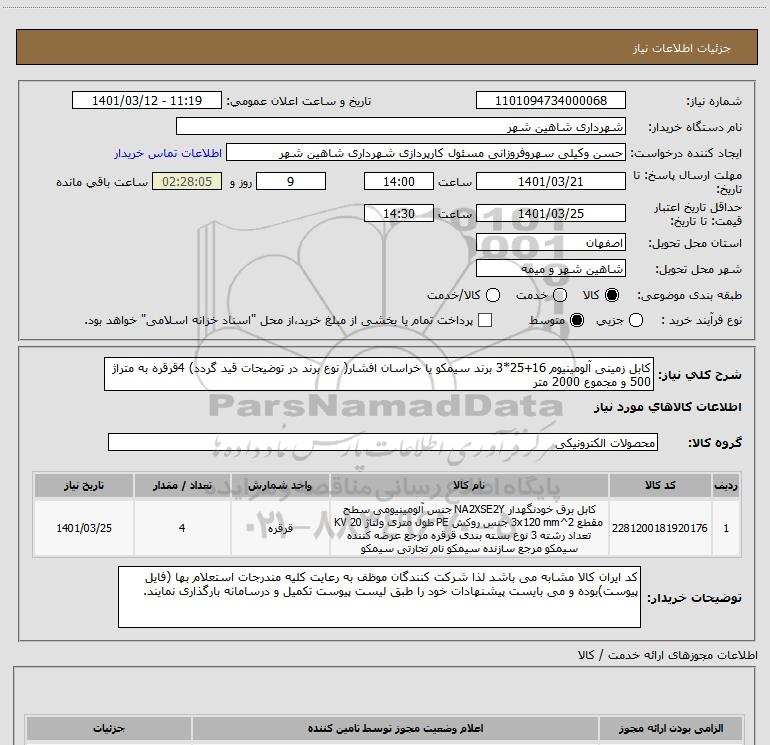Viewport: 770px width, 745px height.
Task: Click the remaining time countdown 02:28:05
Action: [187, 181]
